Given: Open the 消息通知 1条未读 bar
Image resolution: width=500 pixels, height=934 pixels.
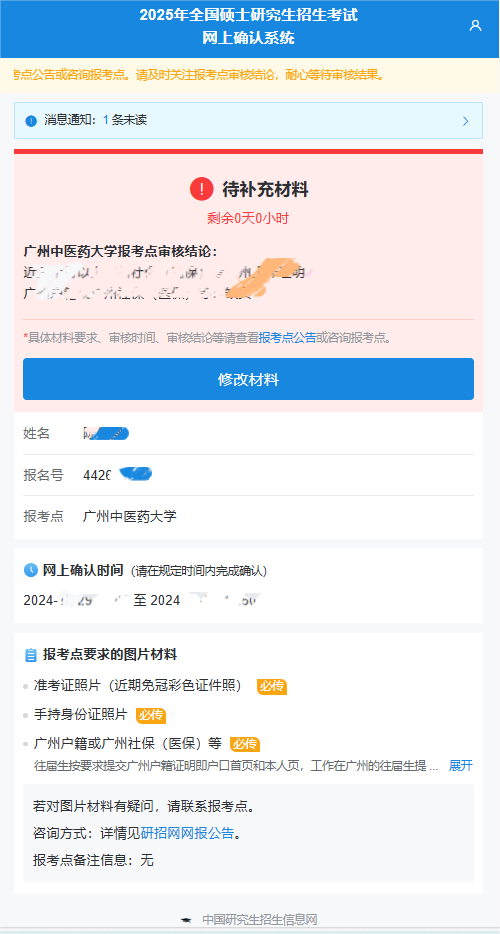Looking at the screenshot, I should click(x=249, y=120).
